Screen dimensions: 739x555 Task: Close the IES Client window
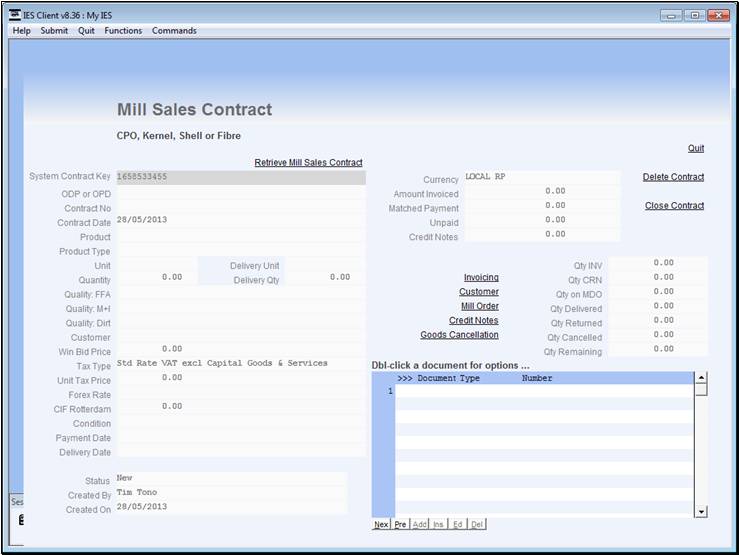[718, 16]
